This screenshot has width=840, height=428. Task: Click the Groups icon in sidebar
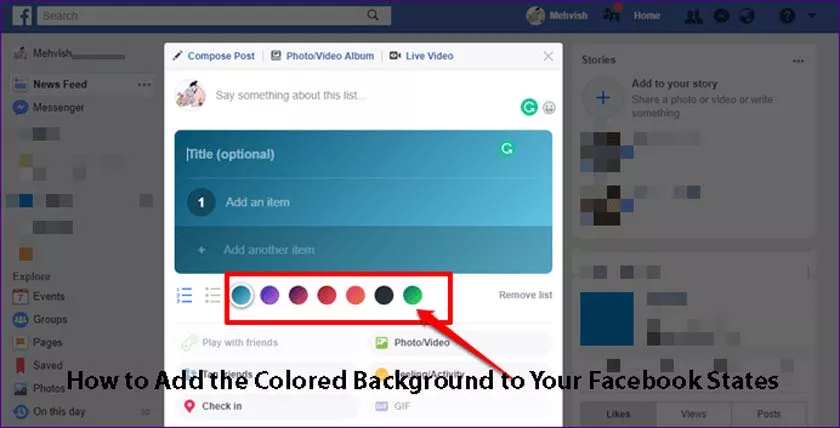coord(20,319)
